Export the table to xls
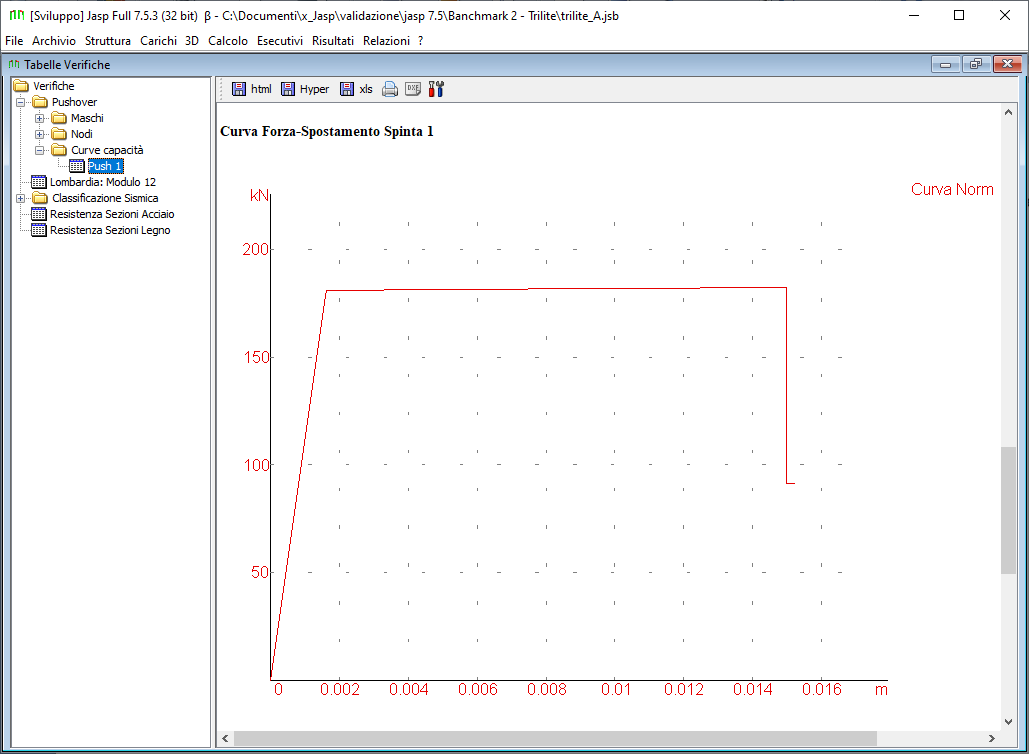This screenshot has width=1029, height=754. (x=356, y=89)
